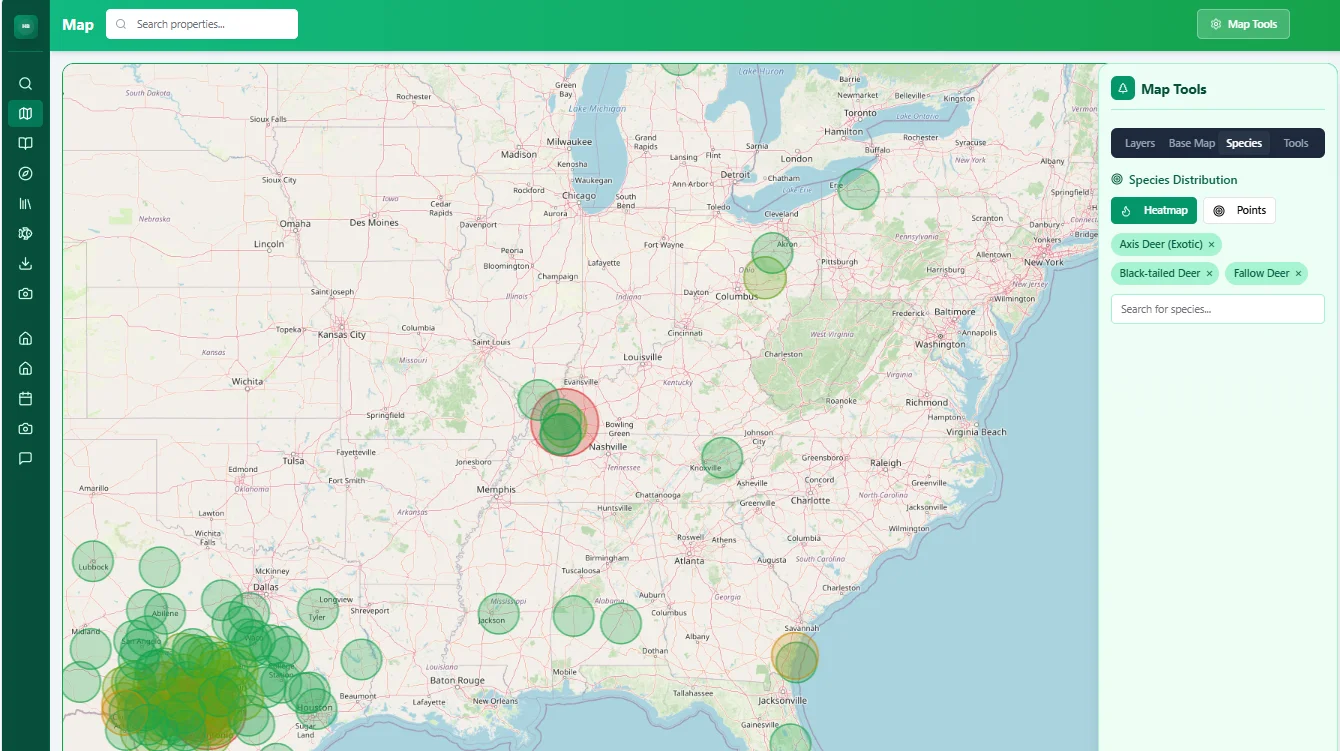The image size is (1340, 751).
Task: Click the Omaha label on the map
Action: tap(295, 224)
